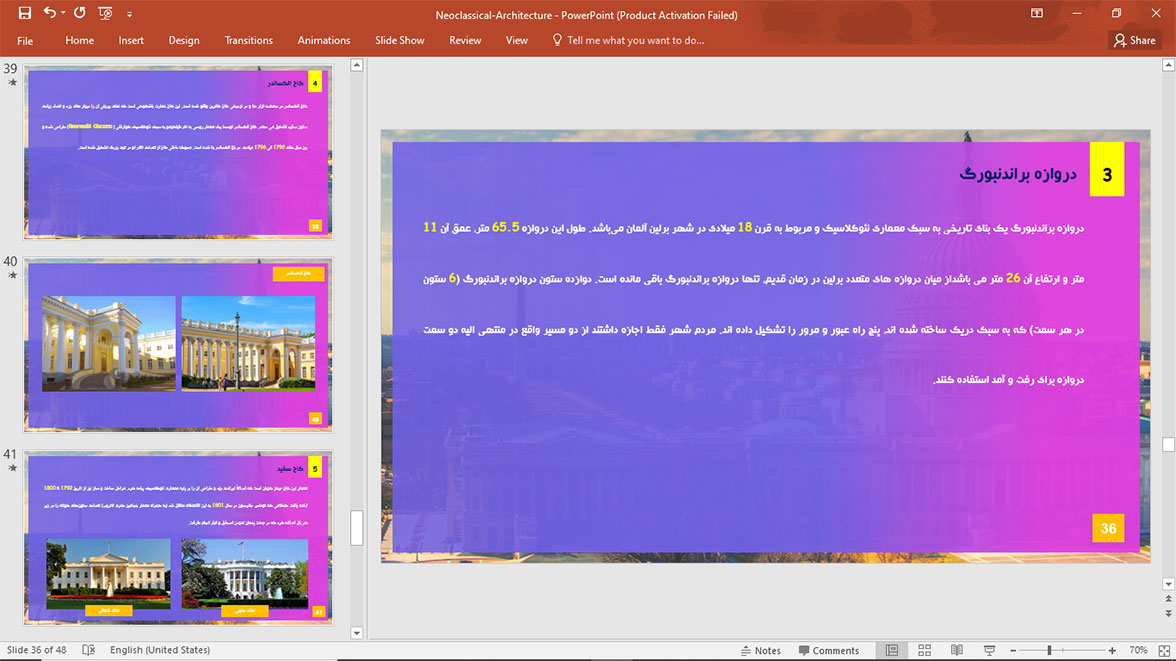
Task: Click English (United States) language indicator
Action: 160,650
